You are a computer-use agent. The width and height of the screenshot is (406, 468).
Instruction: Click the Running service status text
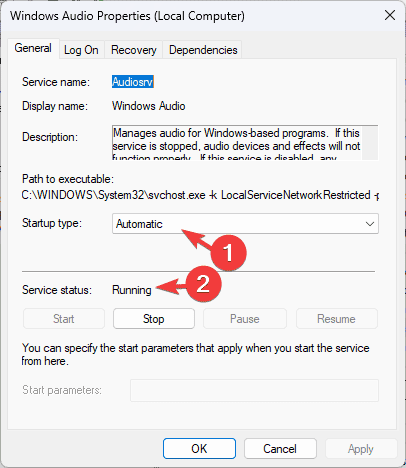point(132,290)
